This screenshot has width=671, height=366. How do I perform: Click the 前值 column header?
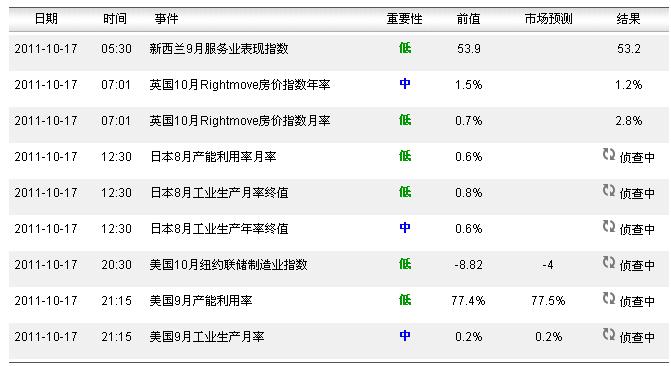click(x=468, y=19)
